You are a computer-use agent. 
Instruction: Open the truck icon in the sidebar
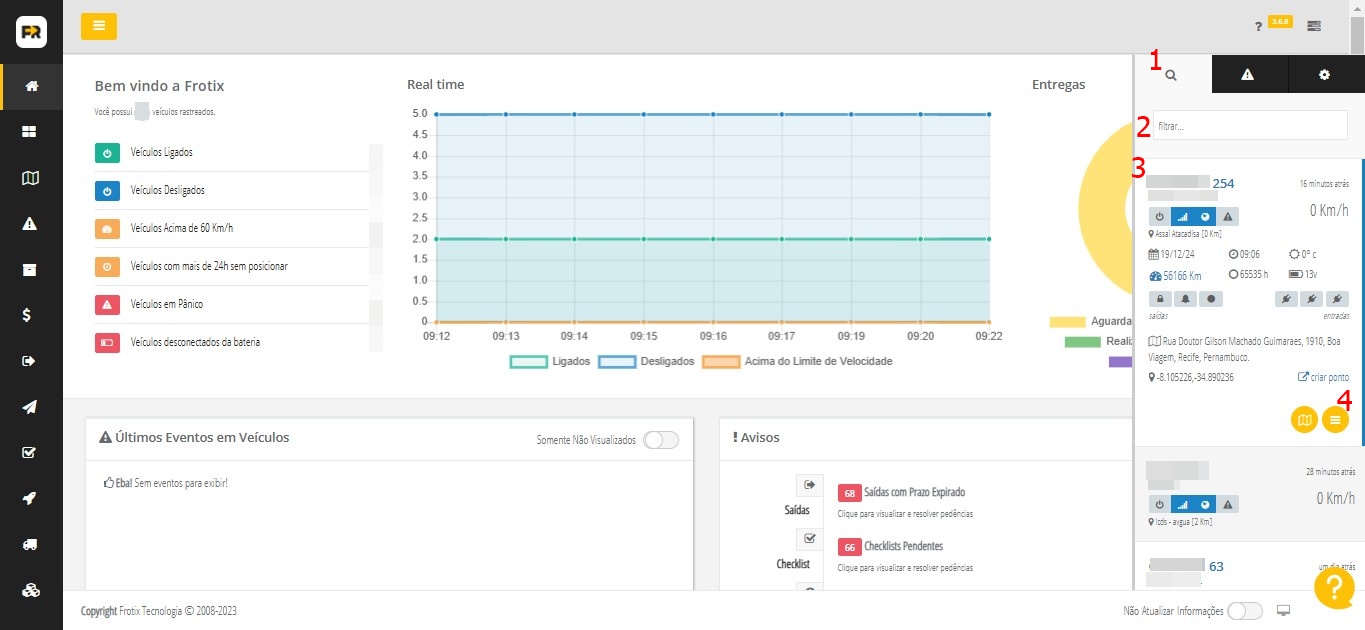tap(31, 544)
